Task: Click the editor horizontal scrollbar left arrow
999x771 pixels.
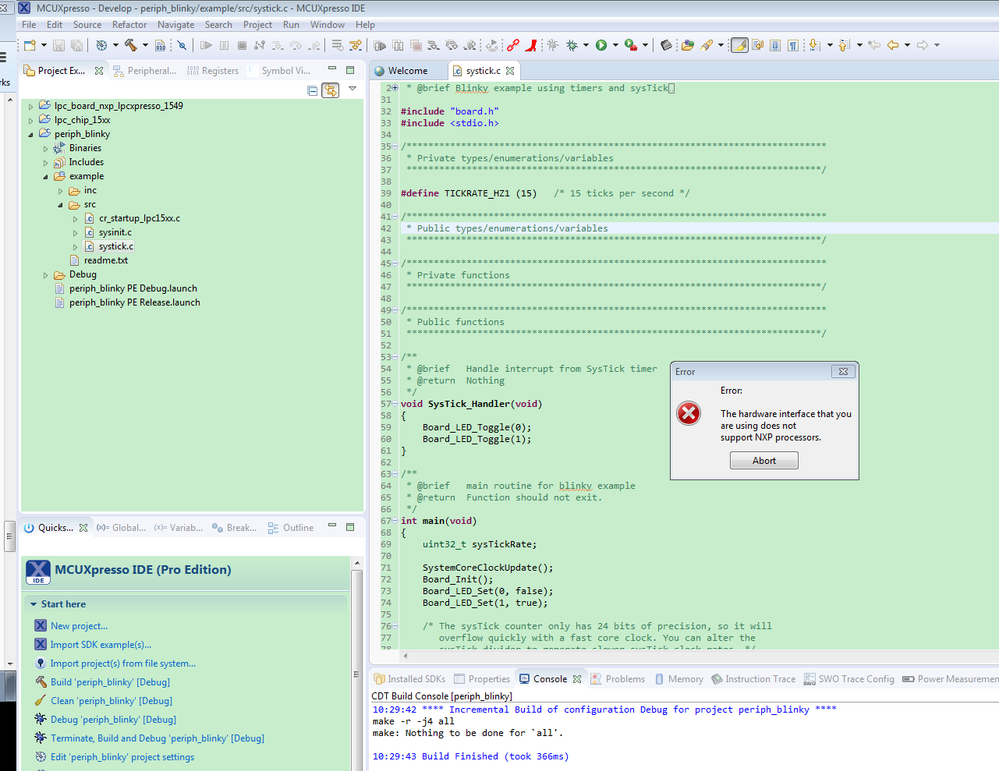Action: [x=406, y=655]
